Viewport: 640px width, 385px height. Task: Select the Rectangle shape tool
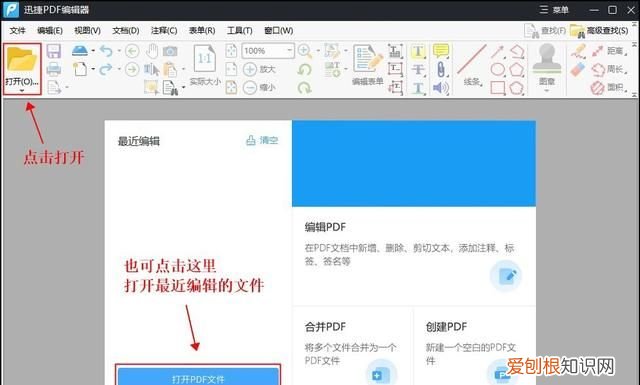(x=498, y=88)
